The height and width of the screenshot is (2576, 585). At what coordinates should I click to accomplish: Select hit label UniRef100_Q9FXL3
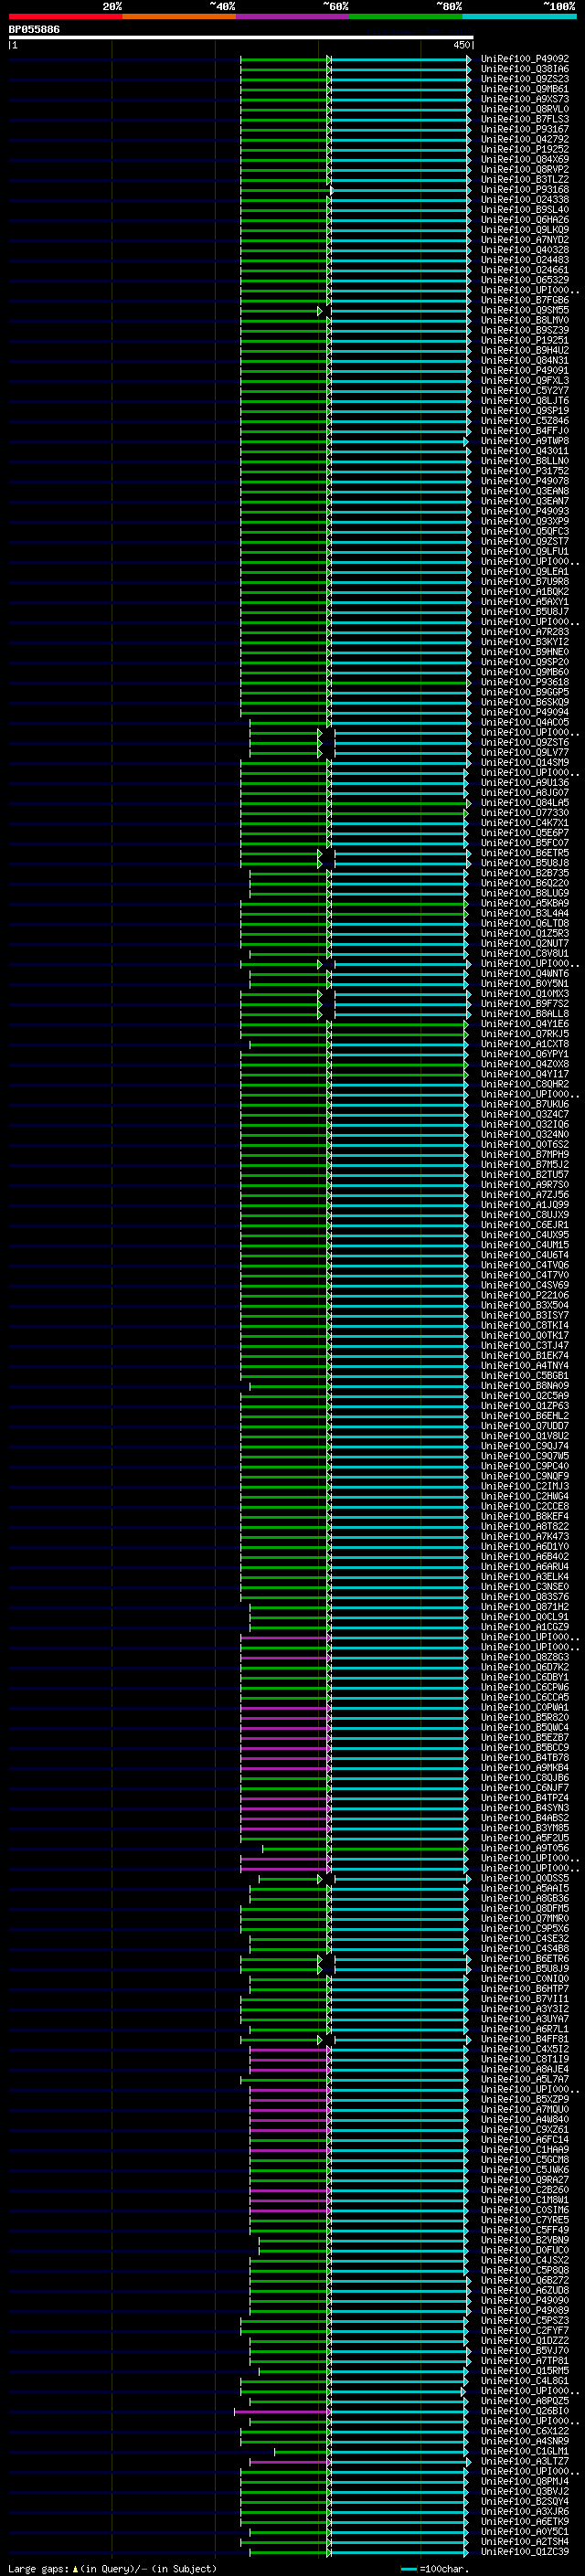tap(525, 381)
